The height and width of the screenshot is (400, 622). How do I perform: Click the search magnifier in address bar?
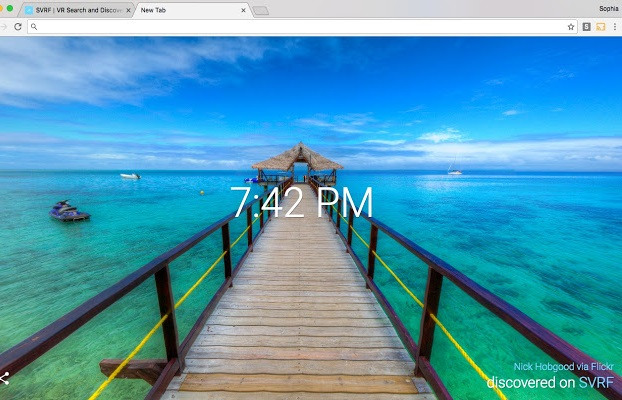pos(34,27)
